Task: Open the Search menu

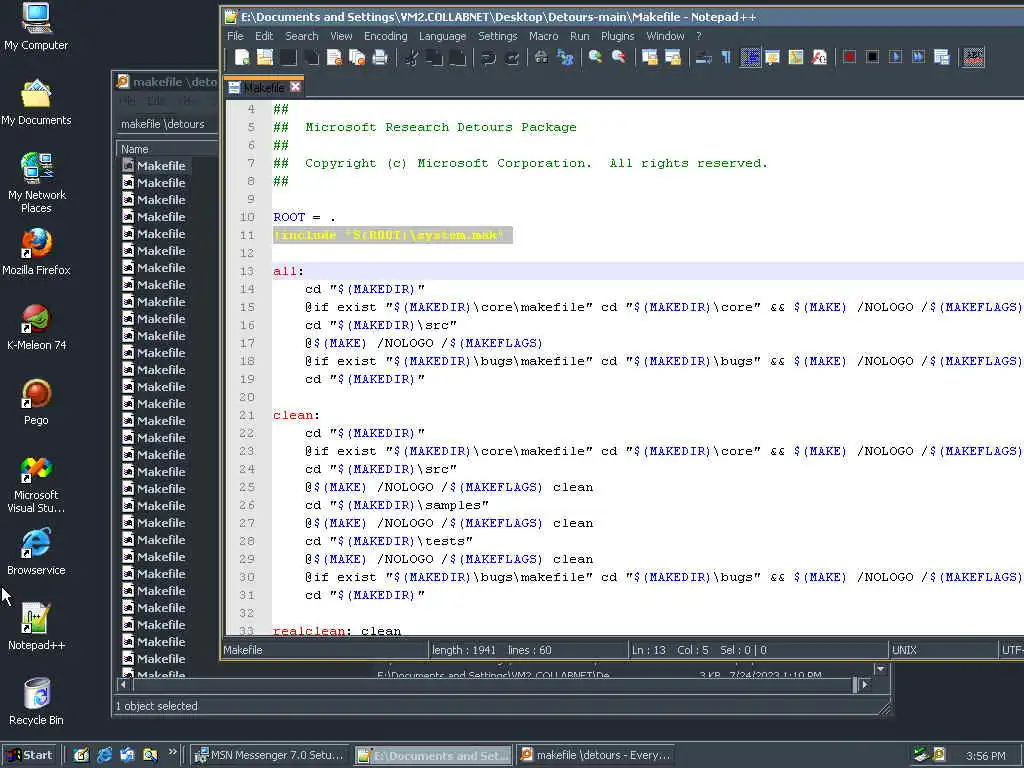Action: coord(302,36)
